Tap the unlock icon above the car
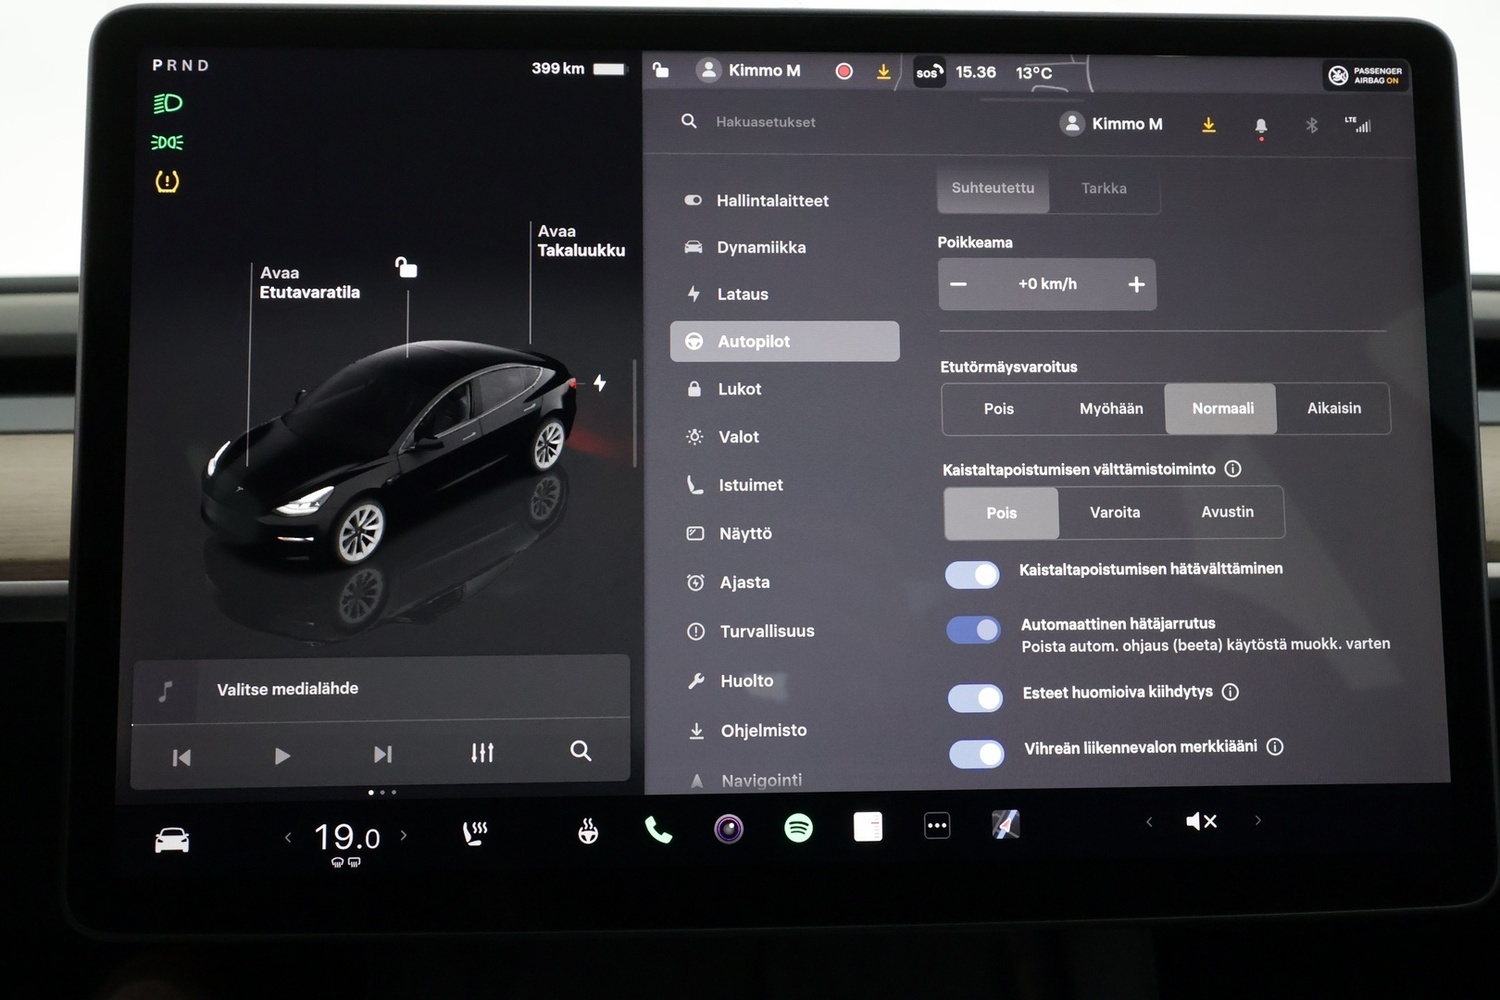Image resolution: width=1500 pixels, height=1000 pixels. pyautogui.click(x=406, y=267)
